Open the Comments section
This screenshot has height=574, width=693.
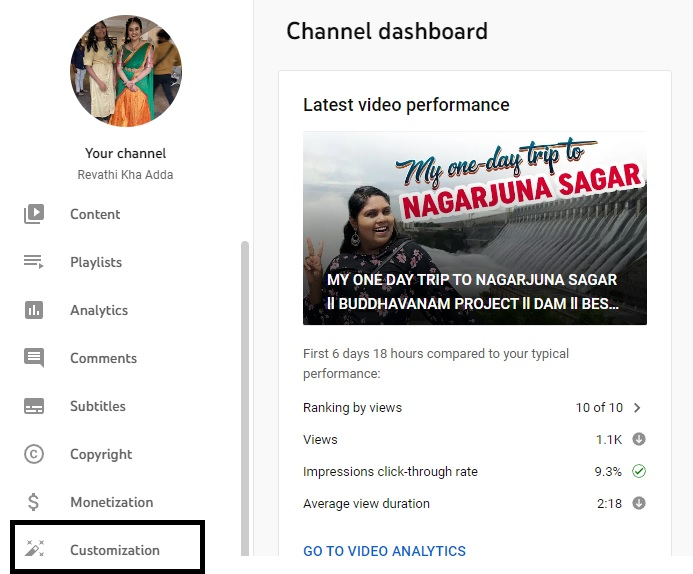click(x=103, y=358)
